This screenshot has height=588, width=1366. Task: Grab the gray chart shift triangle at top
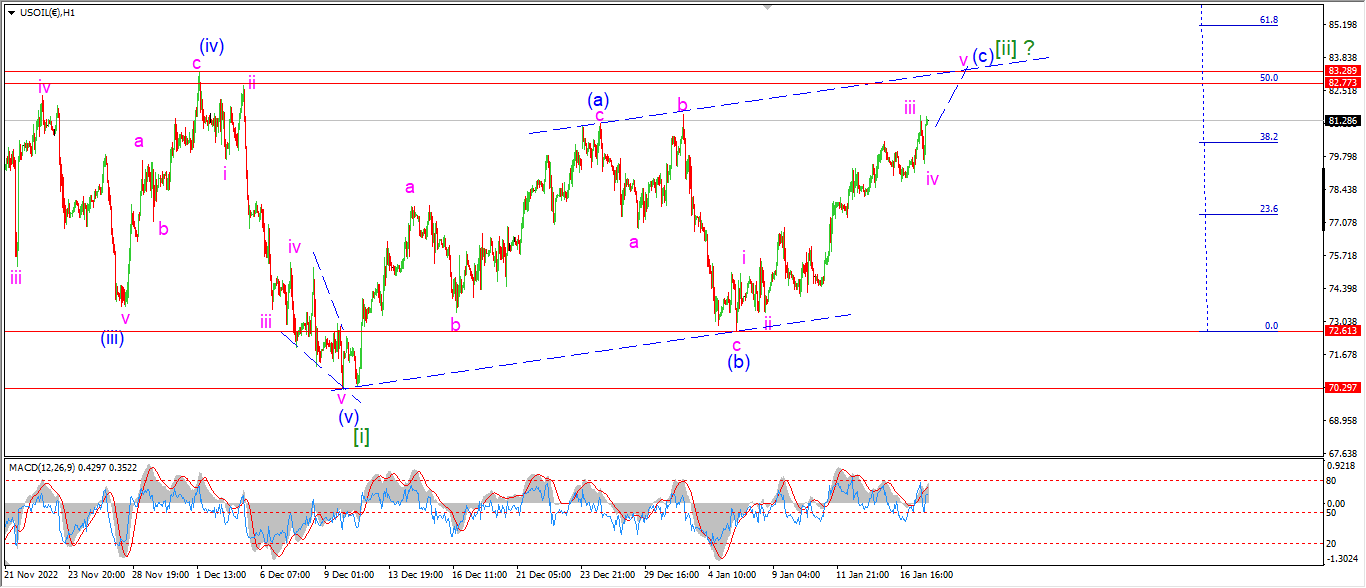(x=767, y=7)
